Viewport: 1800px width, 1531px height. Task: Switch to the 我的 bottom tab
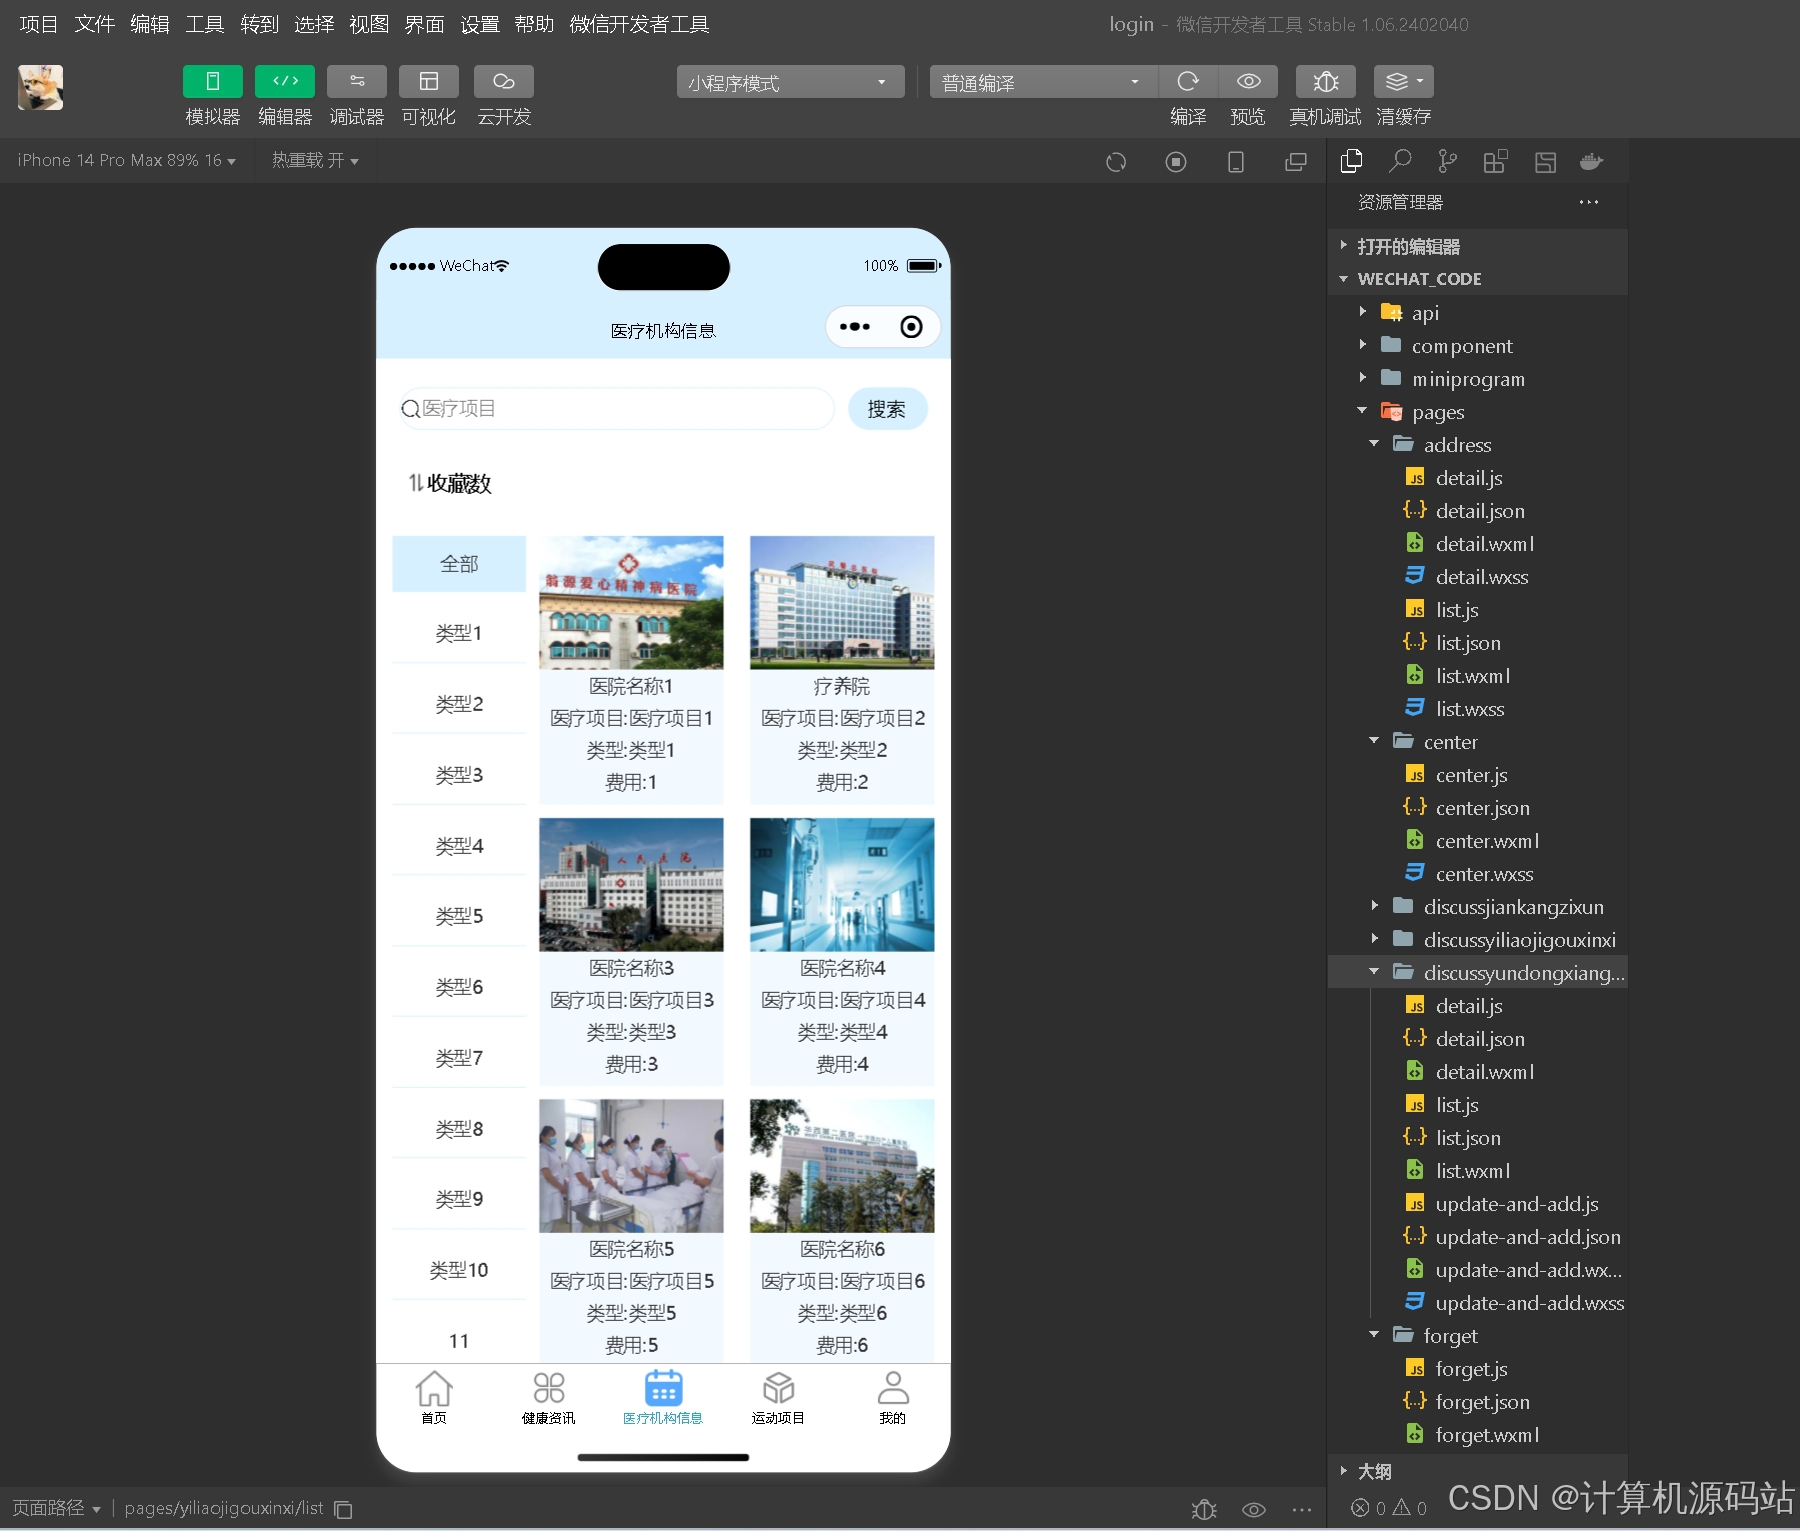pyautogui.click(x=892, y=1398)
